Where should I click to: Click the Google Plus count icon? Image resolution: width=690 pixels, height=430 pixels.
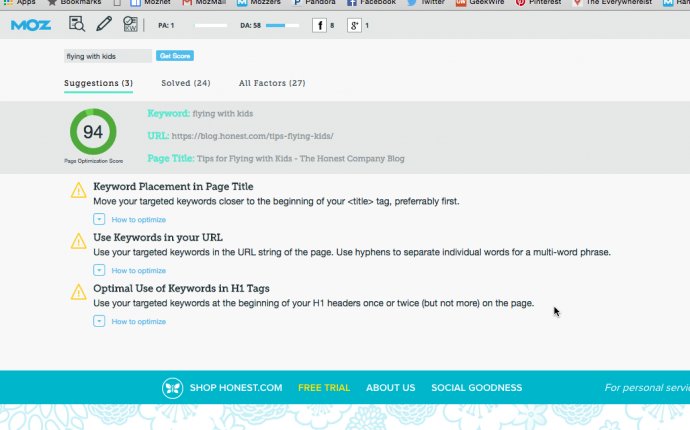point(354,26)
